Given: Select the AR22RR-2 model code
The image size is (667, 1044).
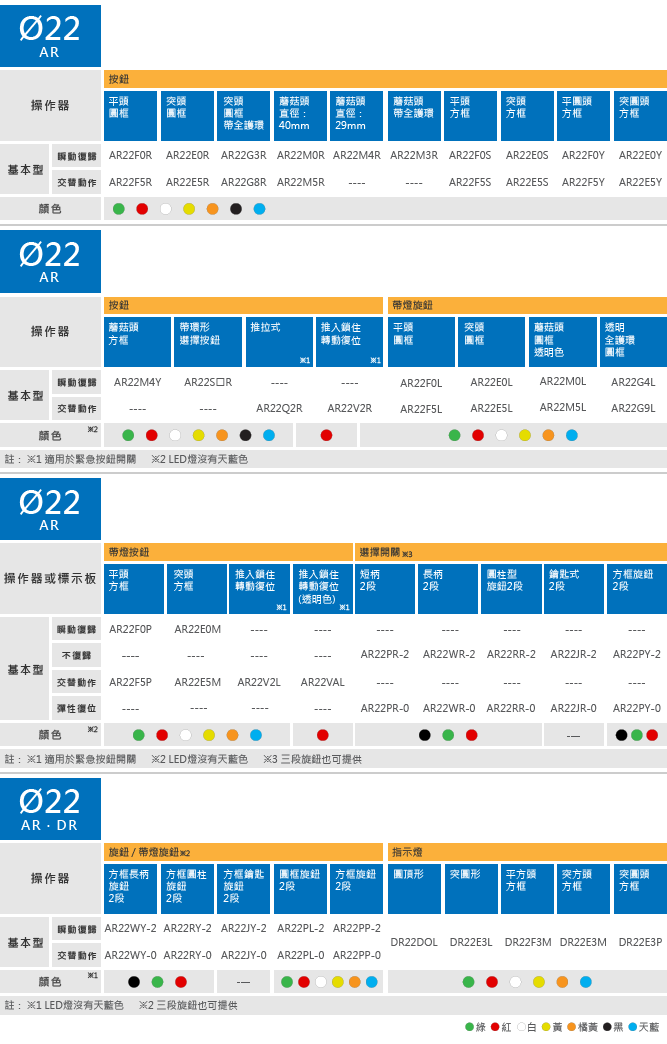Looking at the screenshot, I should coord(511,654).
